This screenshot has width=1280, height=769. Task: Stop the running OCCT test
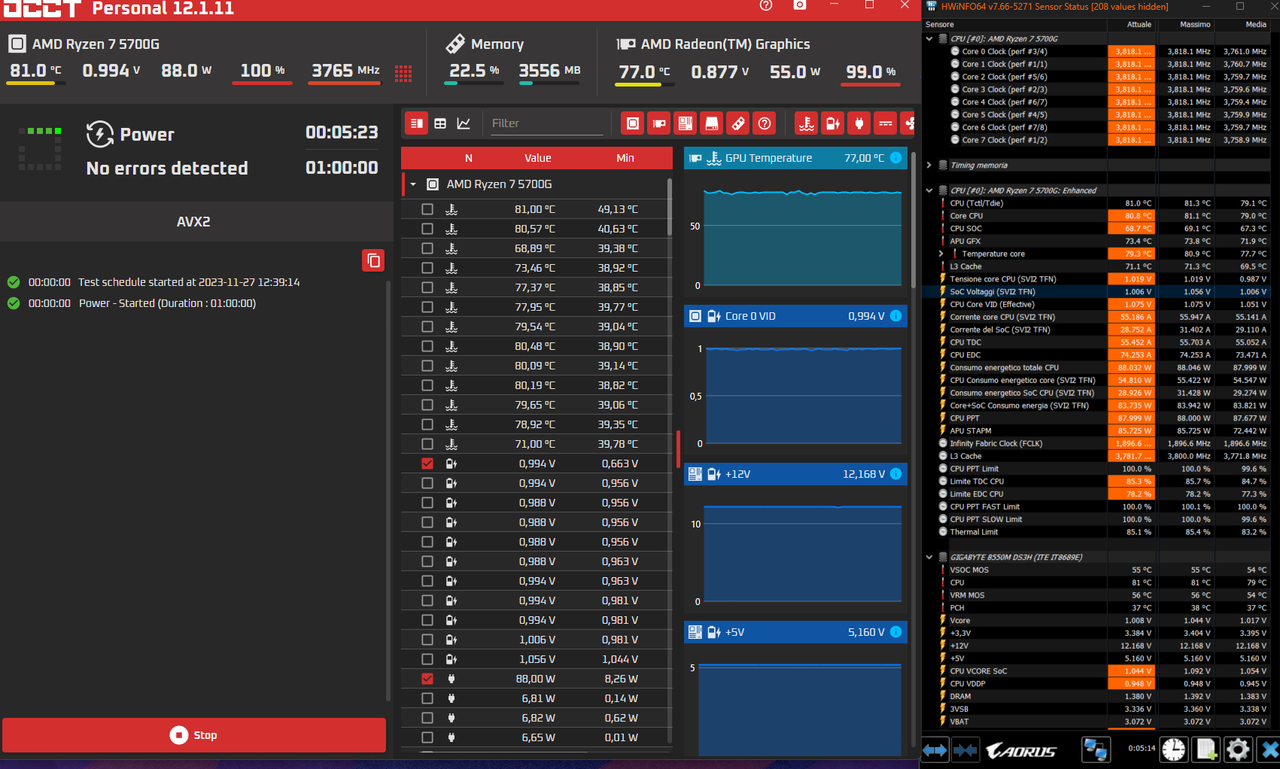click(x=194, y=735)
